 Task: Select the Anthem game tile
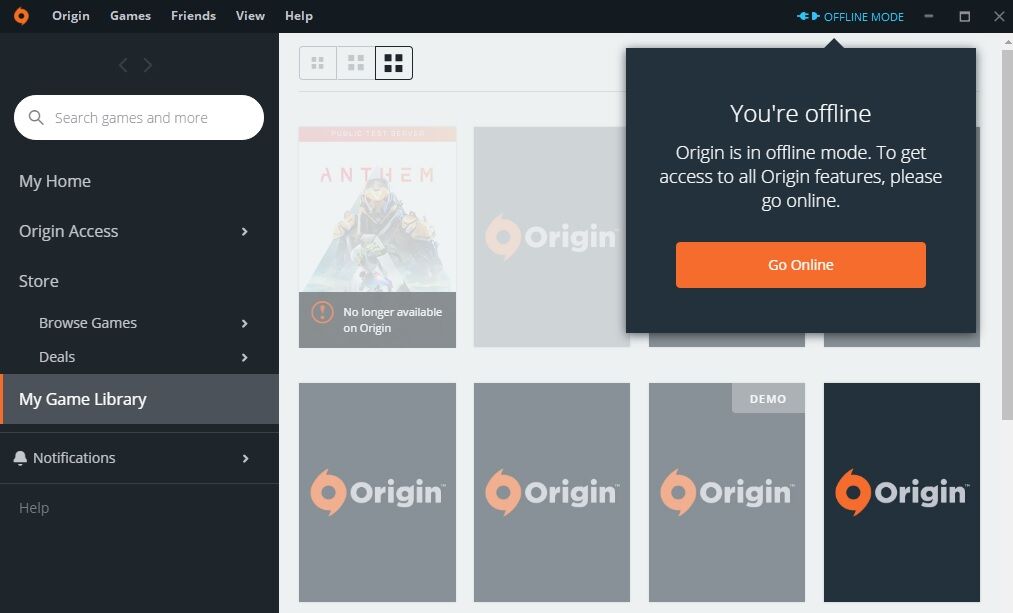click(377, 237)
